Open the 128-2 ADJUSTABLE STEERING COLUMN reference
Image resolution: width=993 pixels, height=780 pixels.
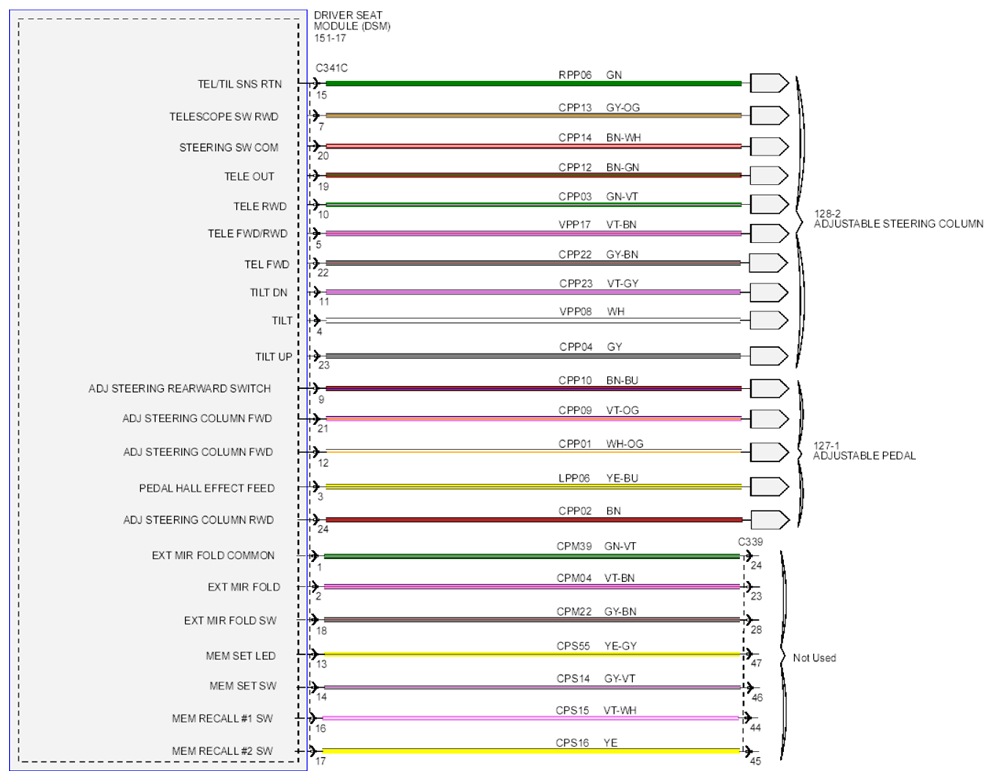[898, 219]
